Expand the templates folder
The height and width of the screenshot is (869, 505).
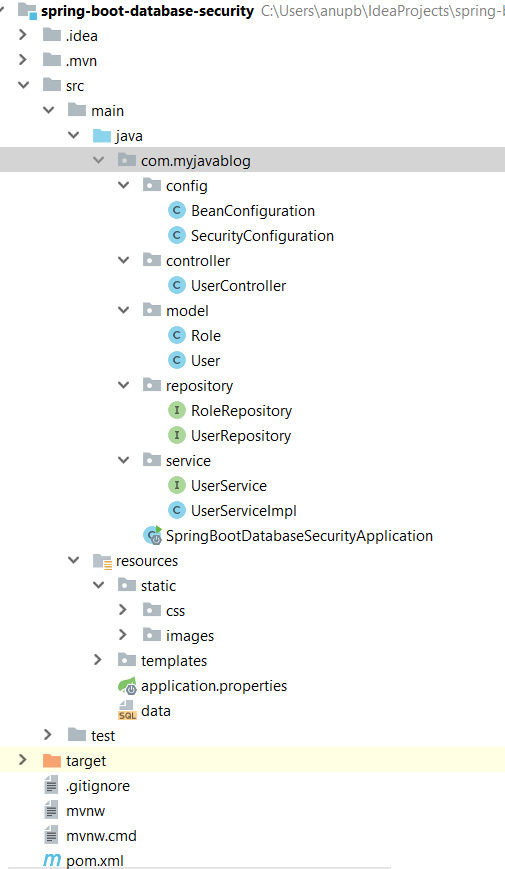point(98,660)
